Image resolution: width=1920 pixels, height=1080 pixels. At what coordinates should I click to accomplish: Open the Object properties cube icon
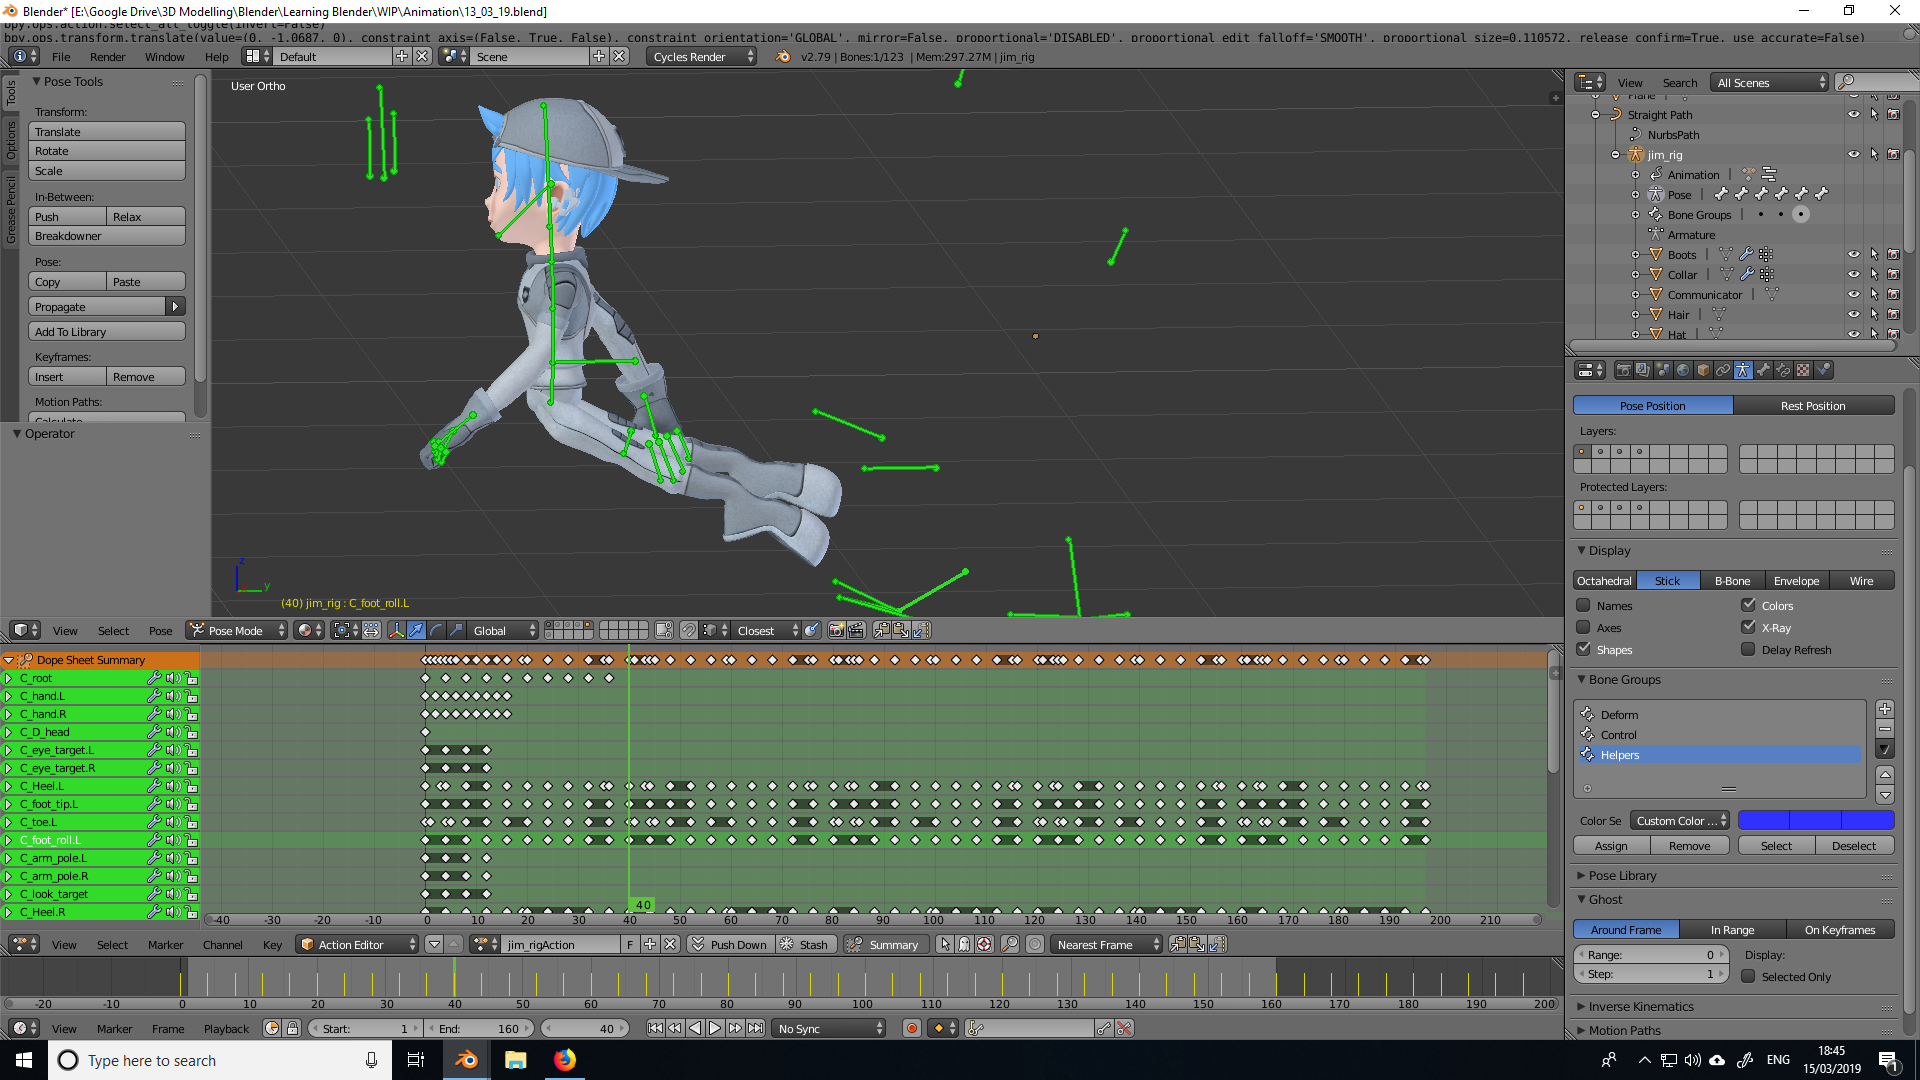[x=1703, y=370]
